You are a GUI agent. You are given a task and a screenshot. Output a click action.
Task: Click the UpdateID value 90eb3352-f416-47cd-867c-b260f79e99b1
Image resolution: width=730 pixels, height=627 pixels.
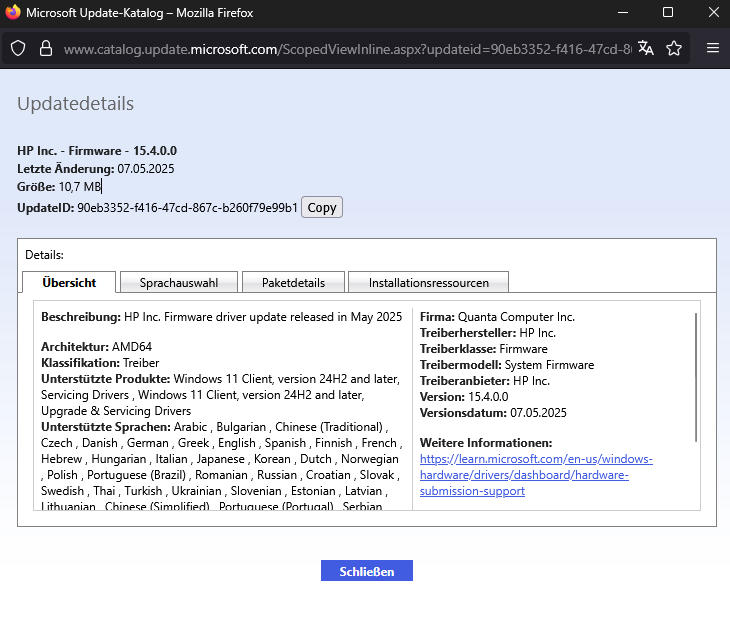187,208
